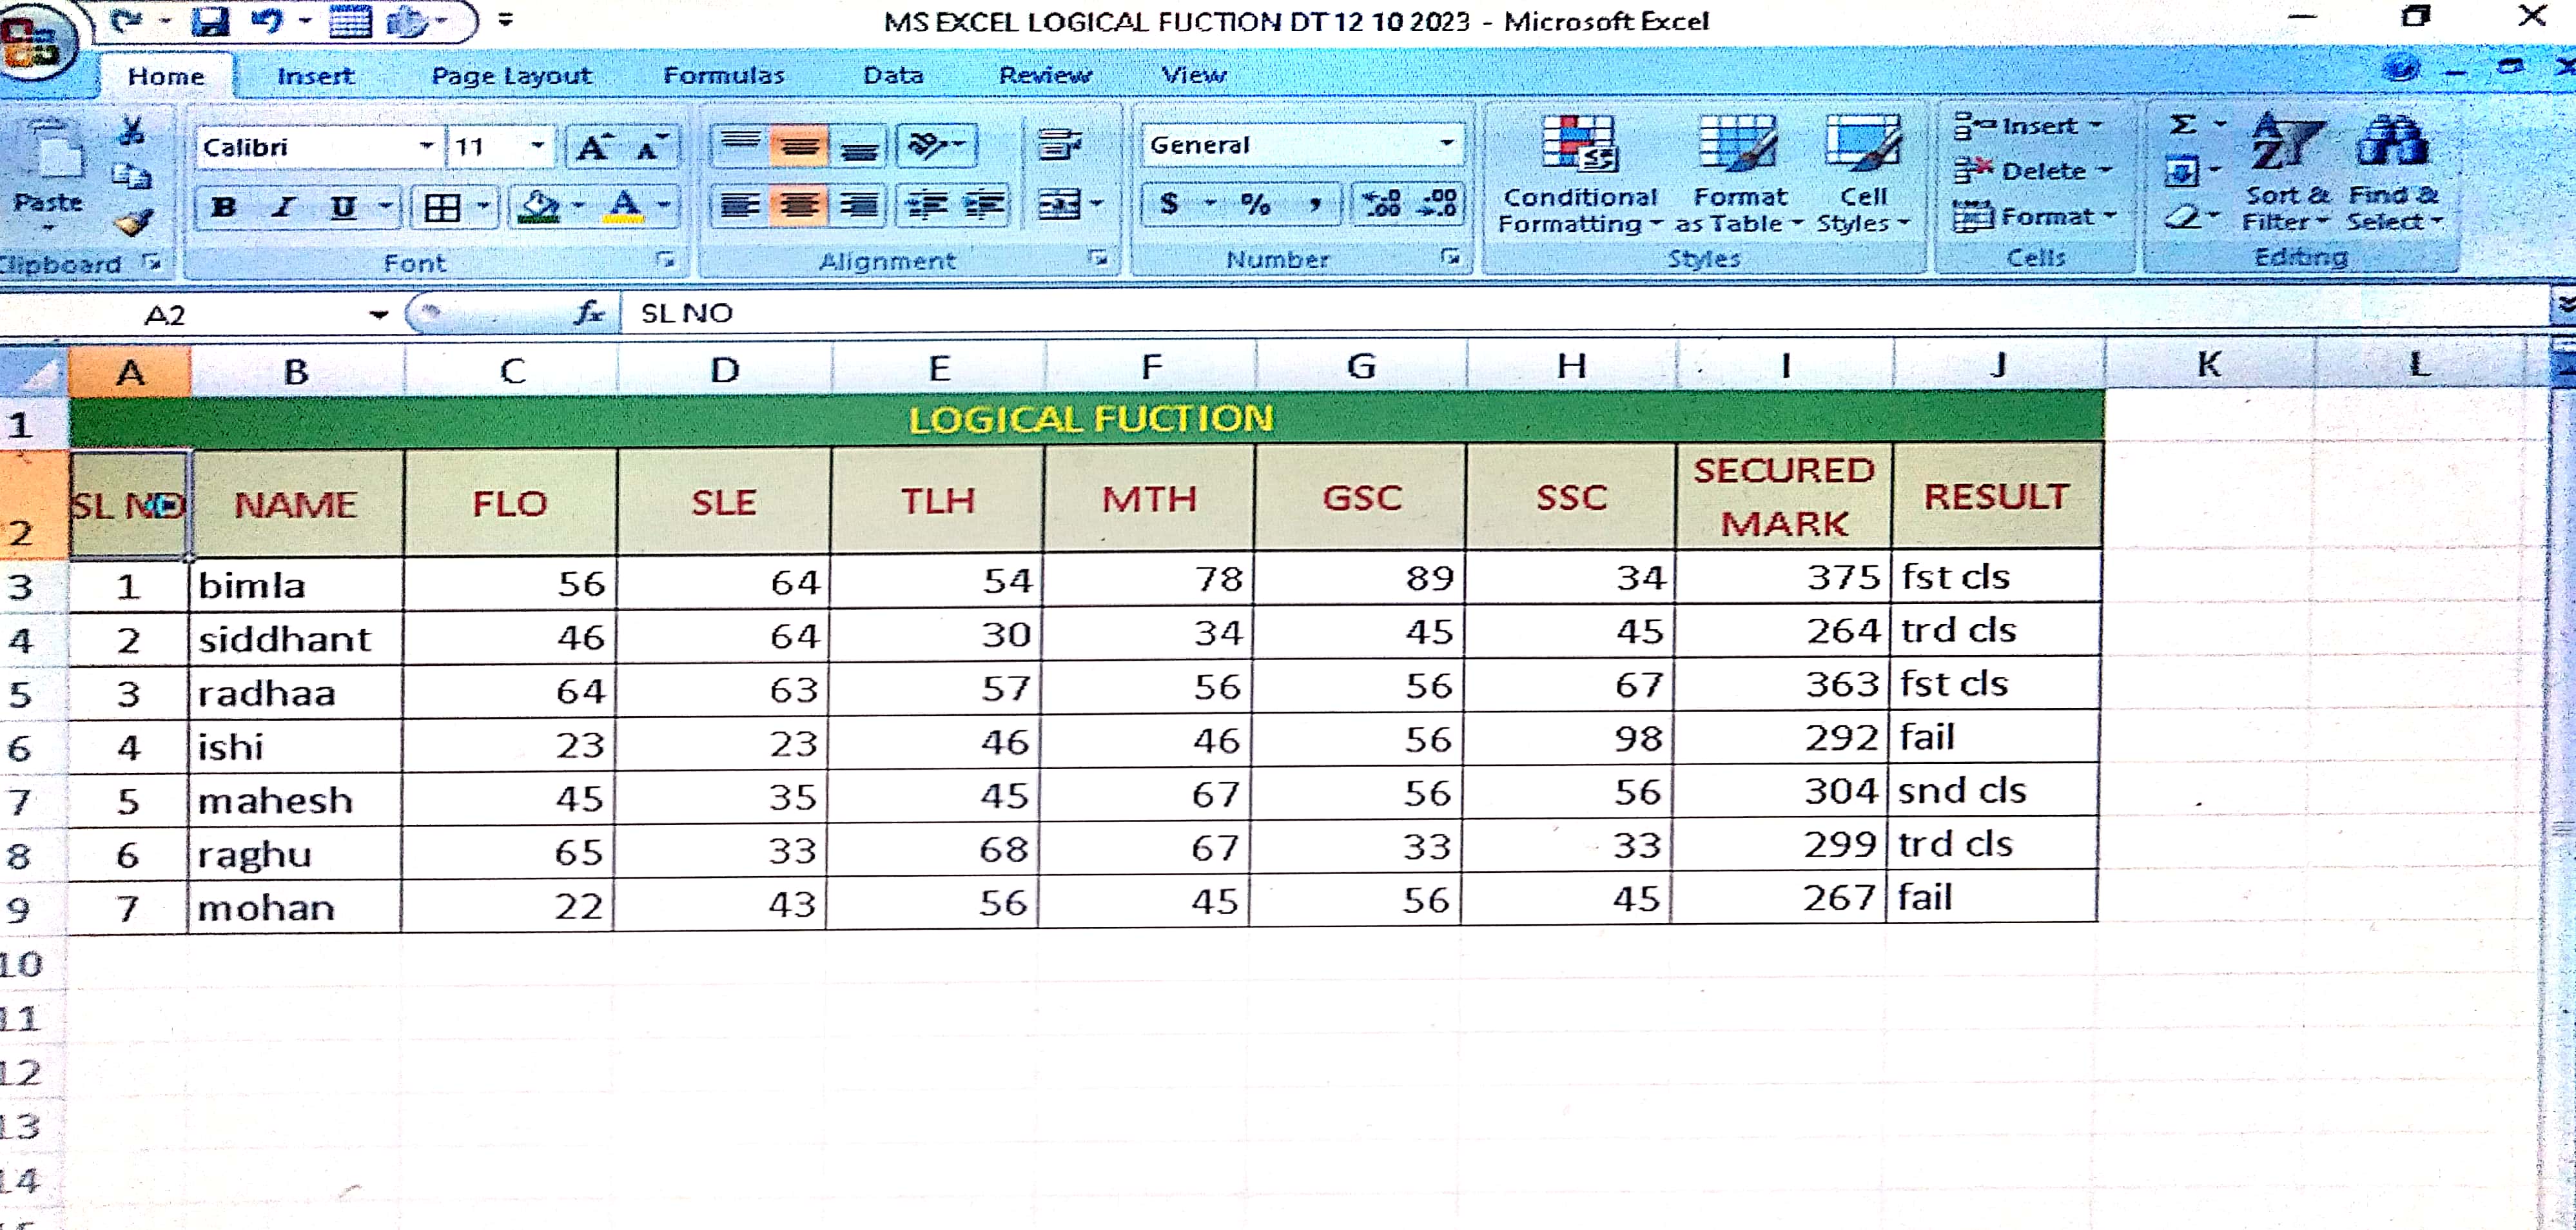
Task: Switch to the Formulas tab
Action: point(723,76)
